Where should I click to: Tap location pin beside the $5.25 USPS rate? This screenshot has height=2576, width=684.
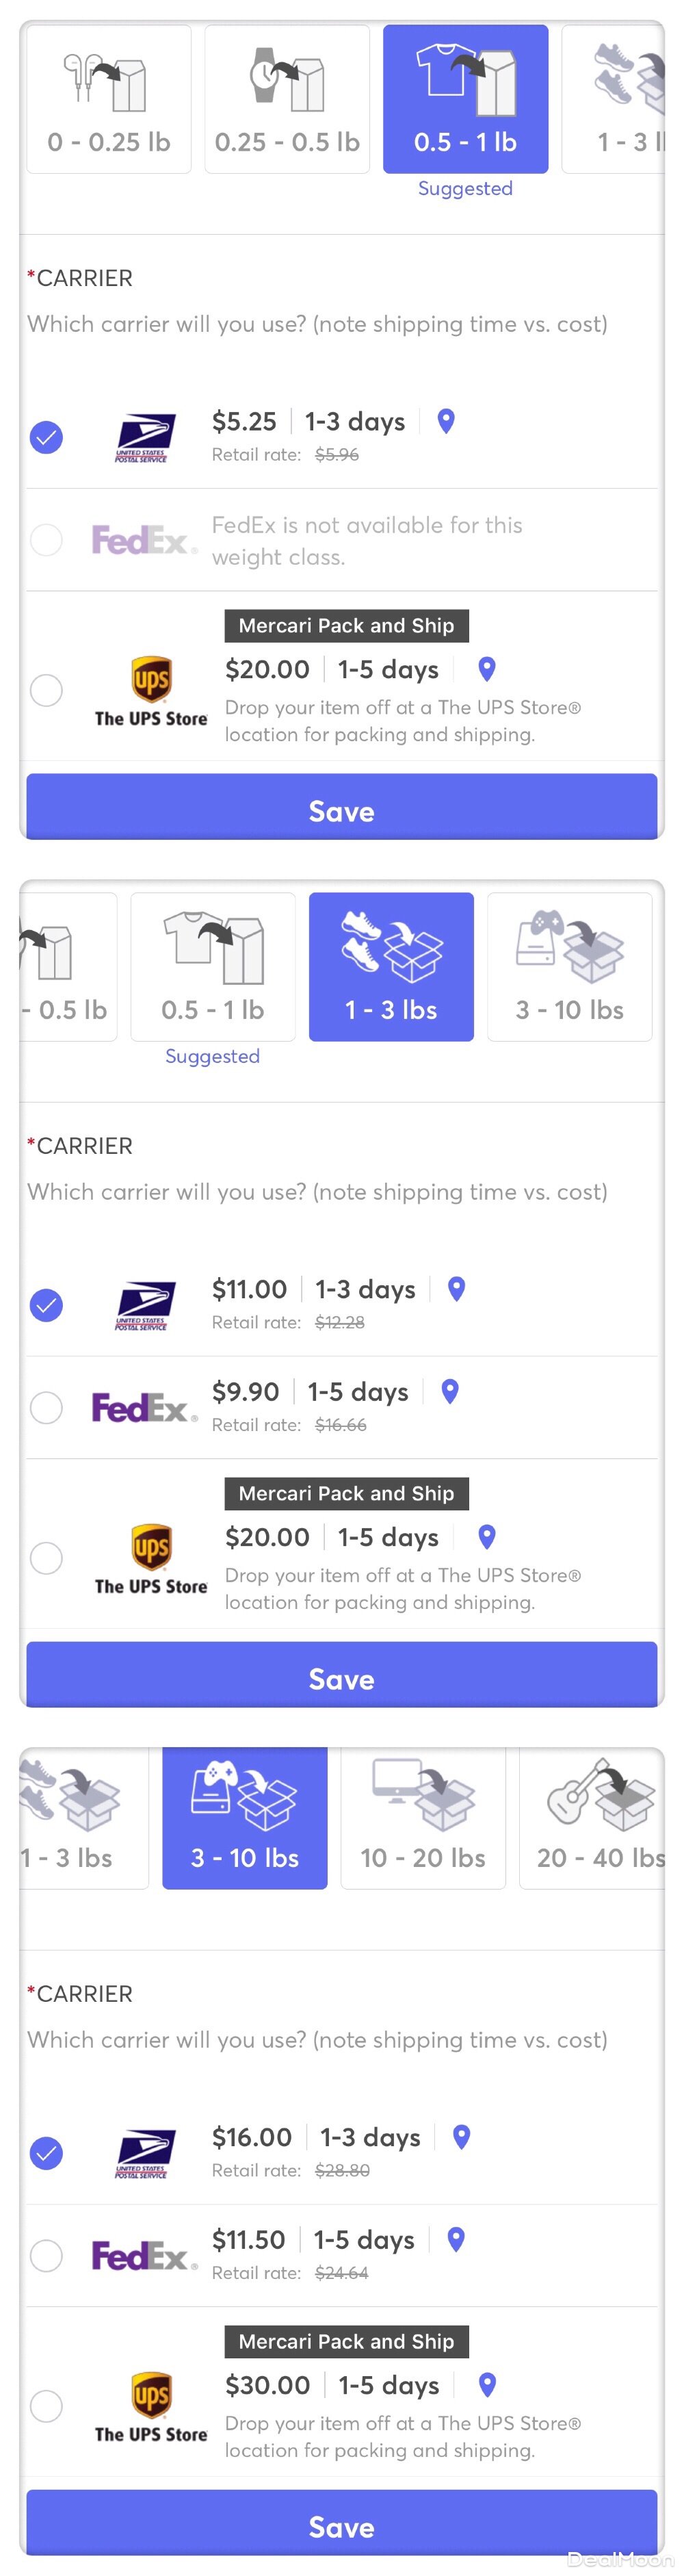pos(447,421)
